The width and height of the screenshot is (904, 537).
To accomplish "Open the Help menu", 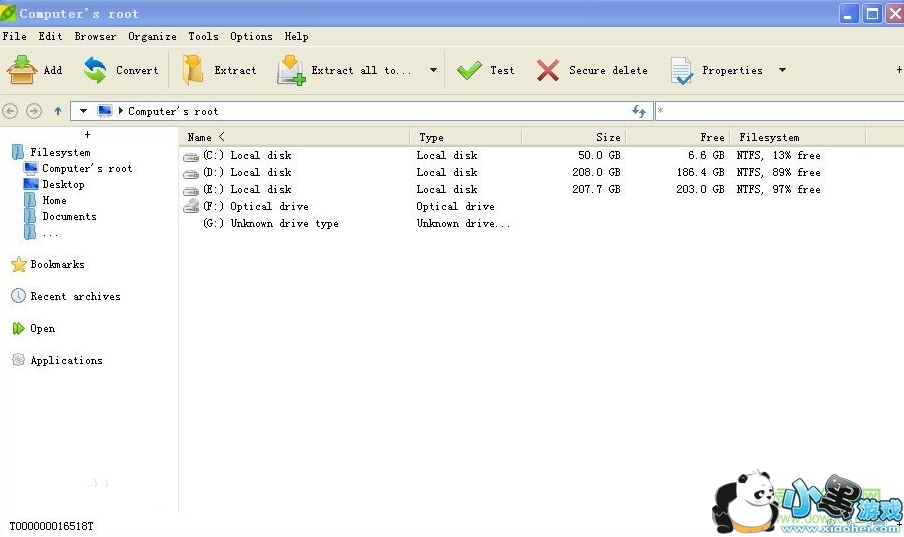I will click(x=296, y=36).
